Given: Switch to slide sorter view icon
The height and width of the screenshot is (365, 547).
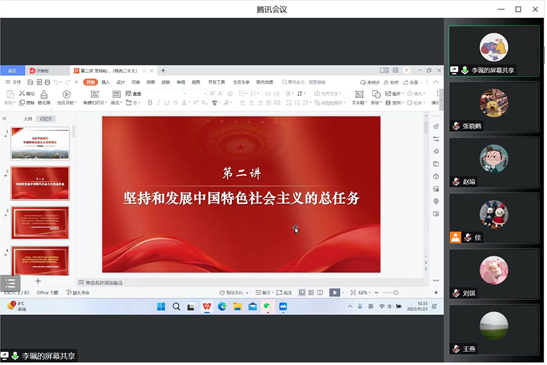Looking at the screenshot, I should [311, 293].
